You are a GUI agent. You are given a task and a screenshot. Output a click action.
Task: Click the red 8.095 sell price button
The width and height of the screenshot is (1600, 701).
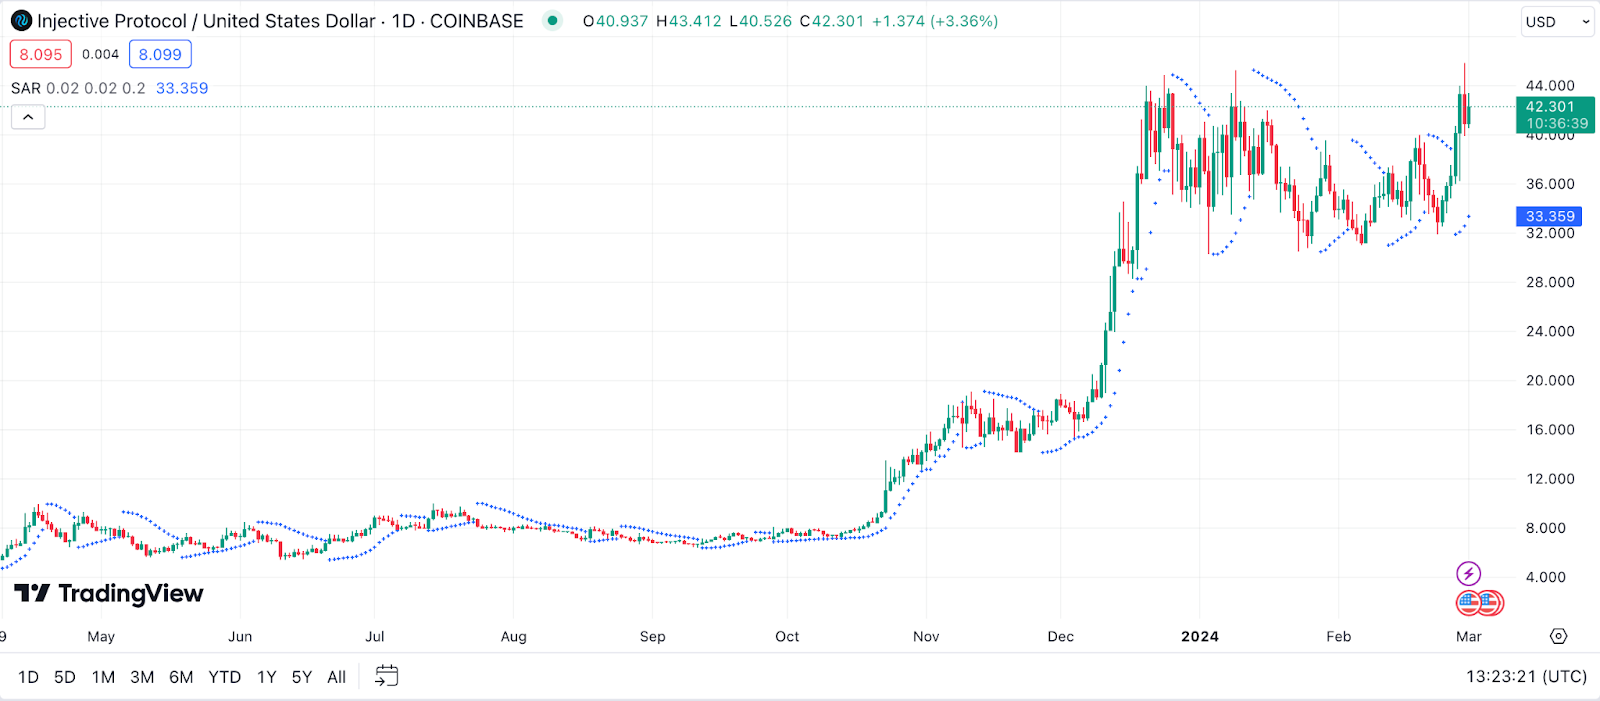pyautogui.click(x=41, y=55)
